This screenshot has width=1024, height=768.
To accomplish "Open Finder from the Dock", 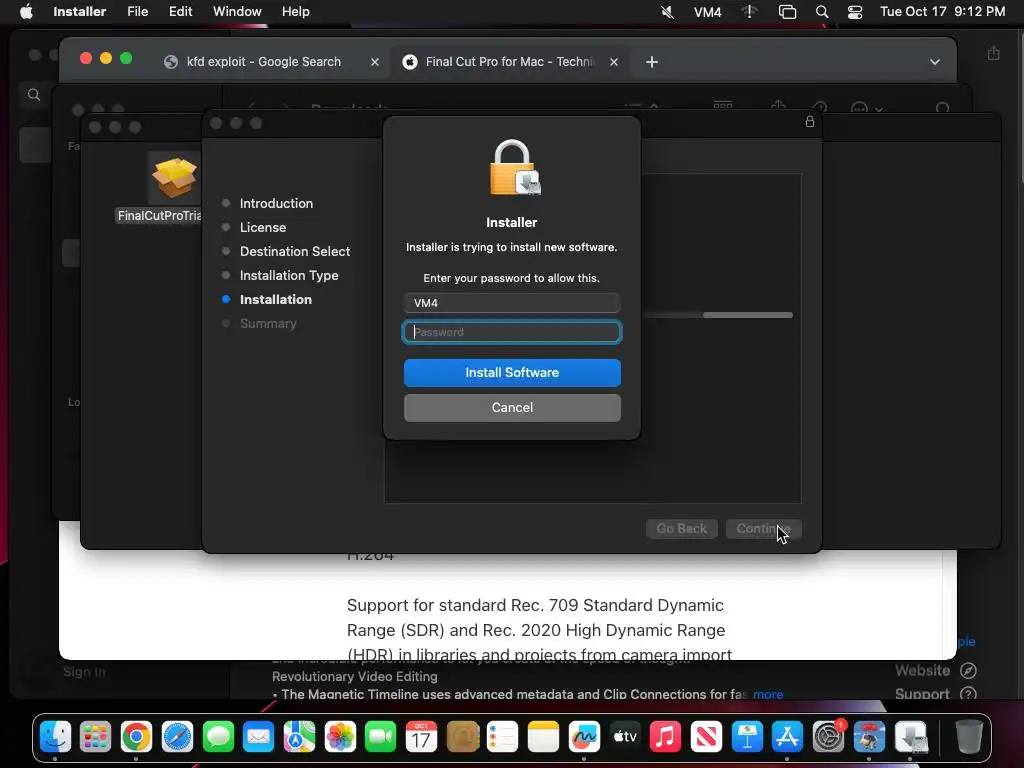I will [55, 737].
